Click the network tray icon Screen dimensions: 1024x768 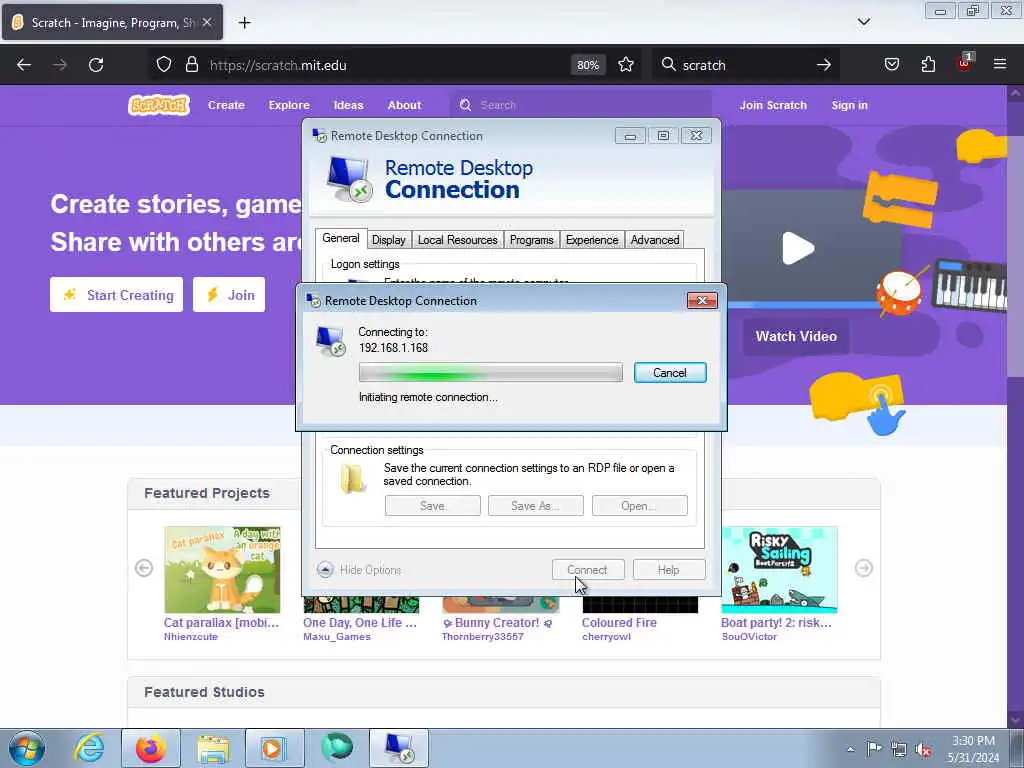[x=899, y=750]
